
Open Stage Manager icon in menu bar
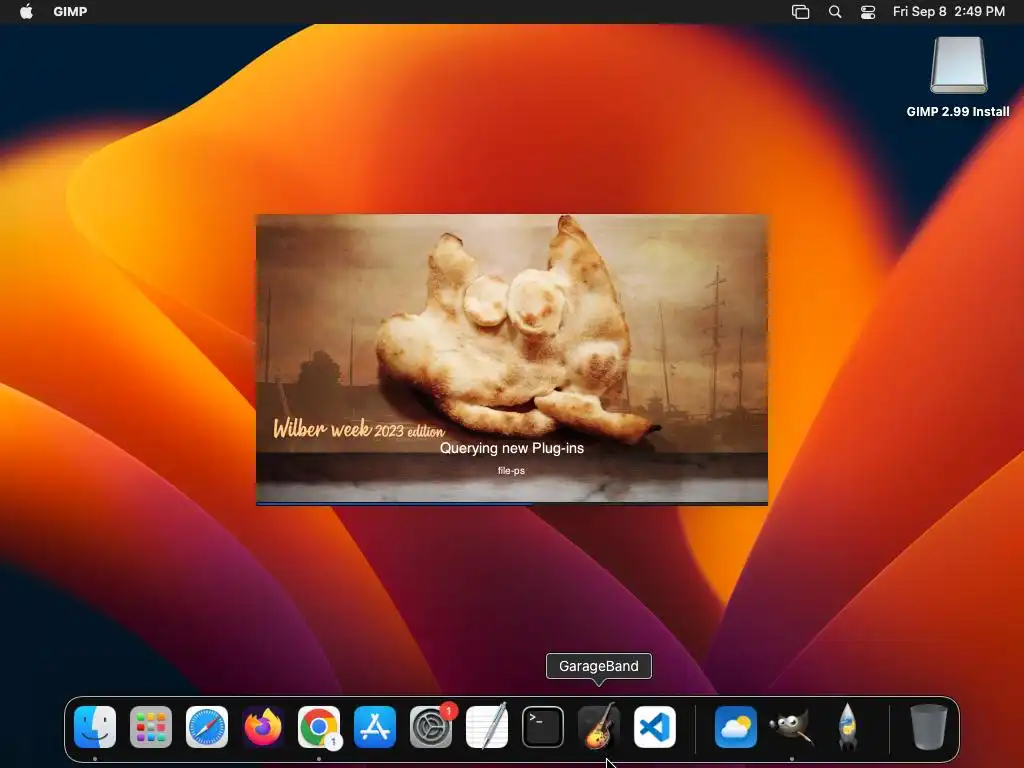pyautogui.click(x=801, y=12)
